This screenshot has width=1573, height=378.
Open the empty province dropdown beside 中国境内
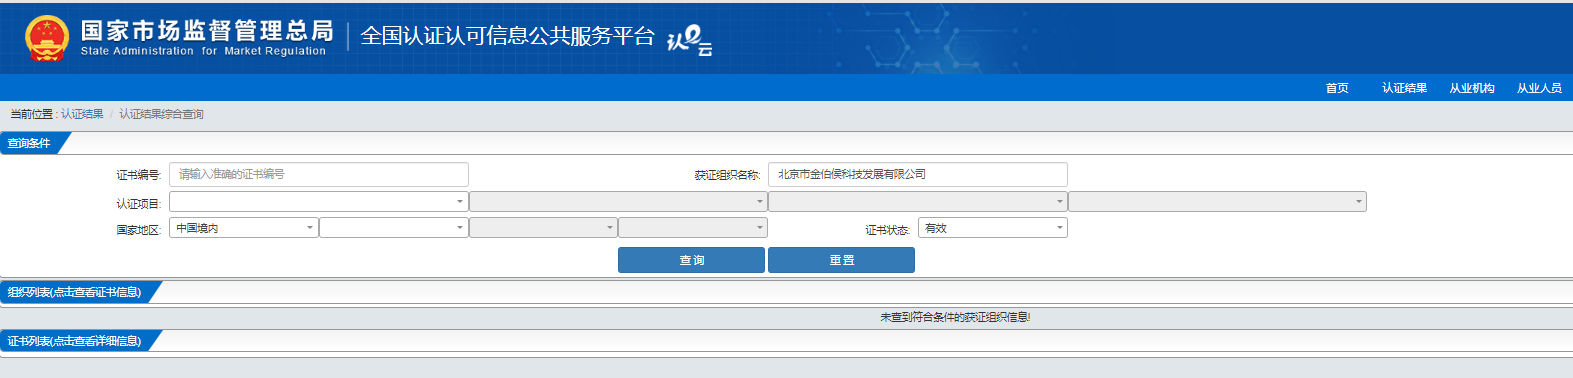(x=394, y=228)
